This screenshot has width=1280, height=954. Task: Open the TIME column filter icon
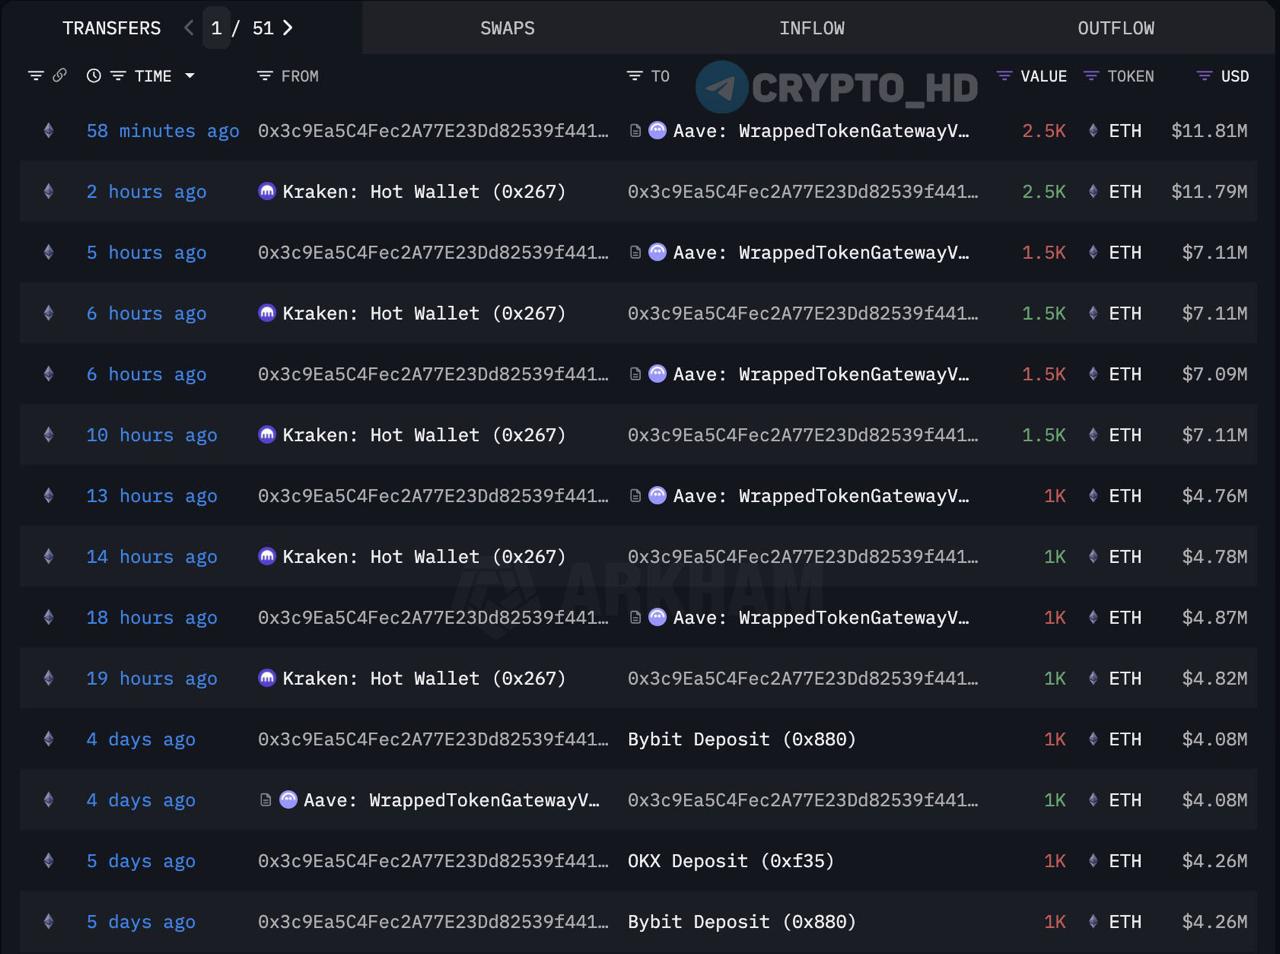[x=118, y=76]
